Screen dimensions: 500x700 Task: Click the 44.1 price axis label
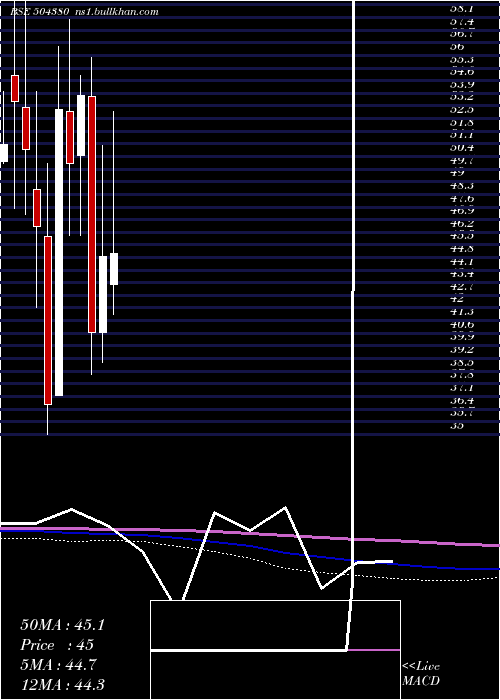point(462,261)
